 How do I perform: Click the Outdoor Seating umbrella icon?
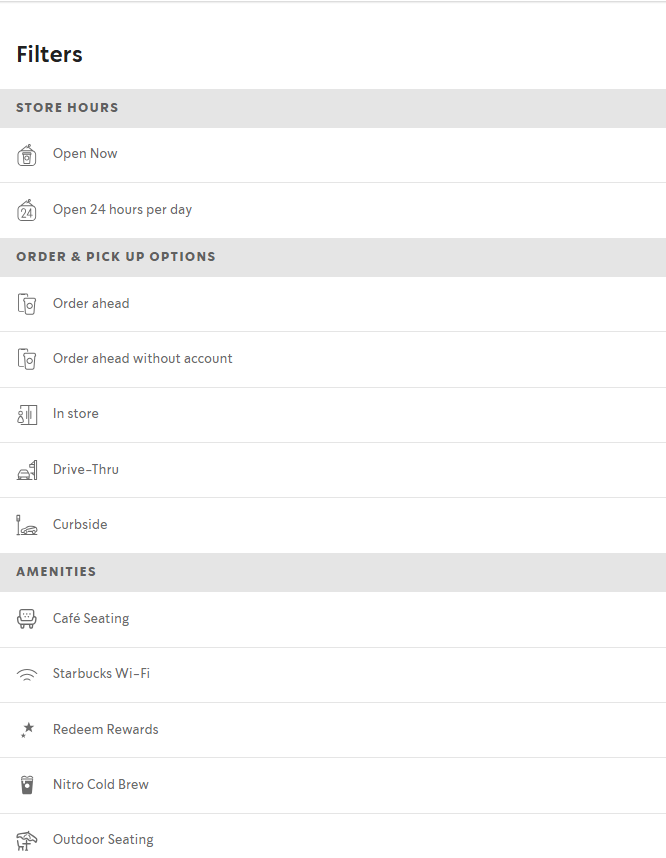coord(27,840)
